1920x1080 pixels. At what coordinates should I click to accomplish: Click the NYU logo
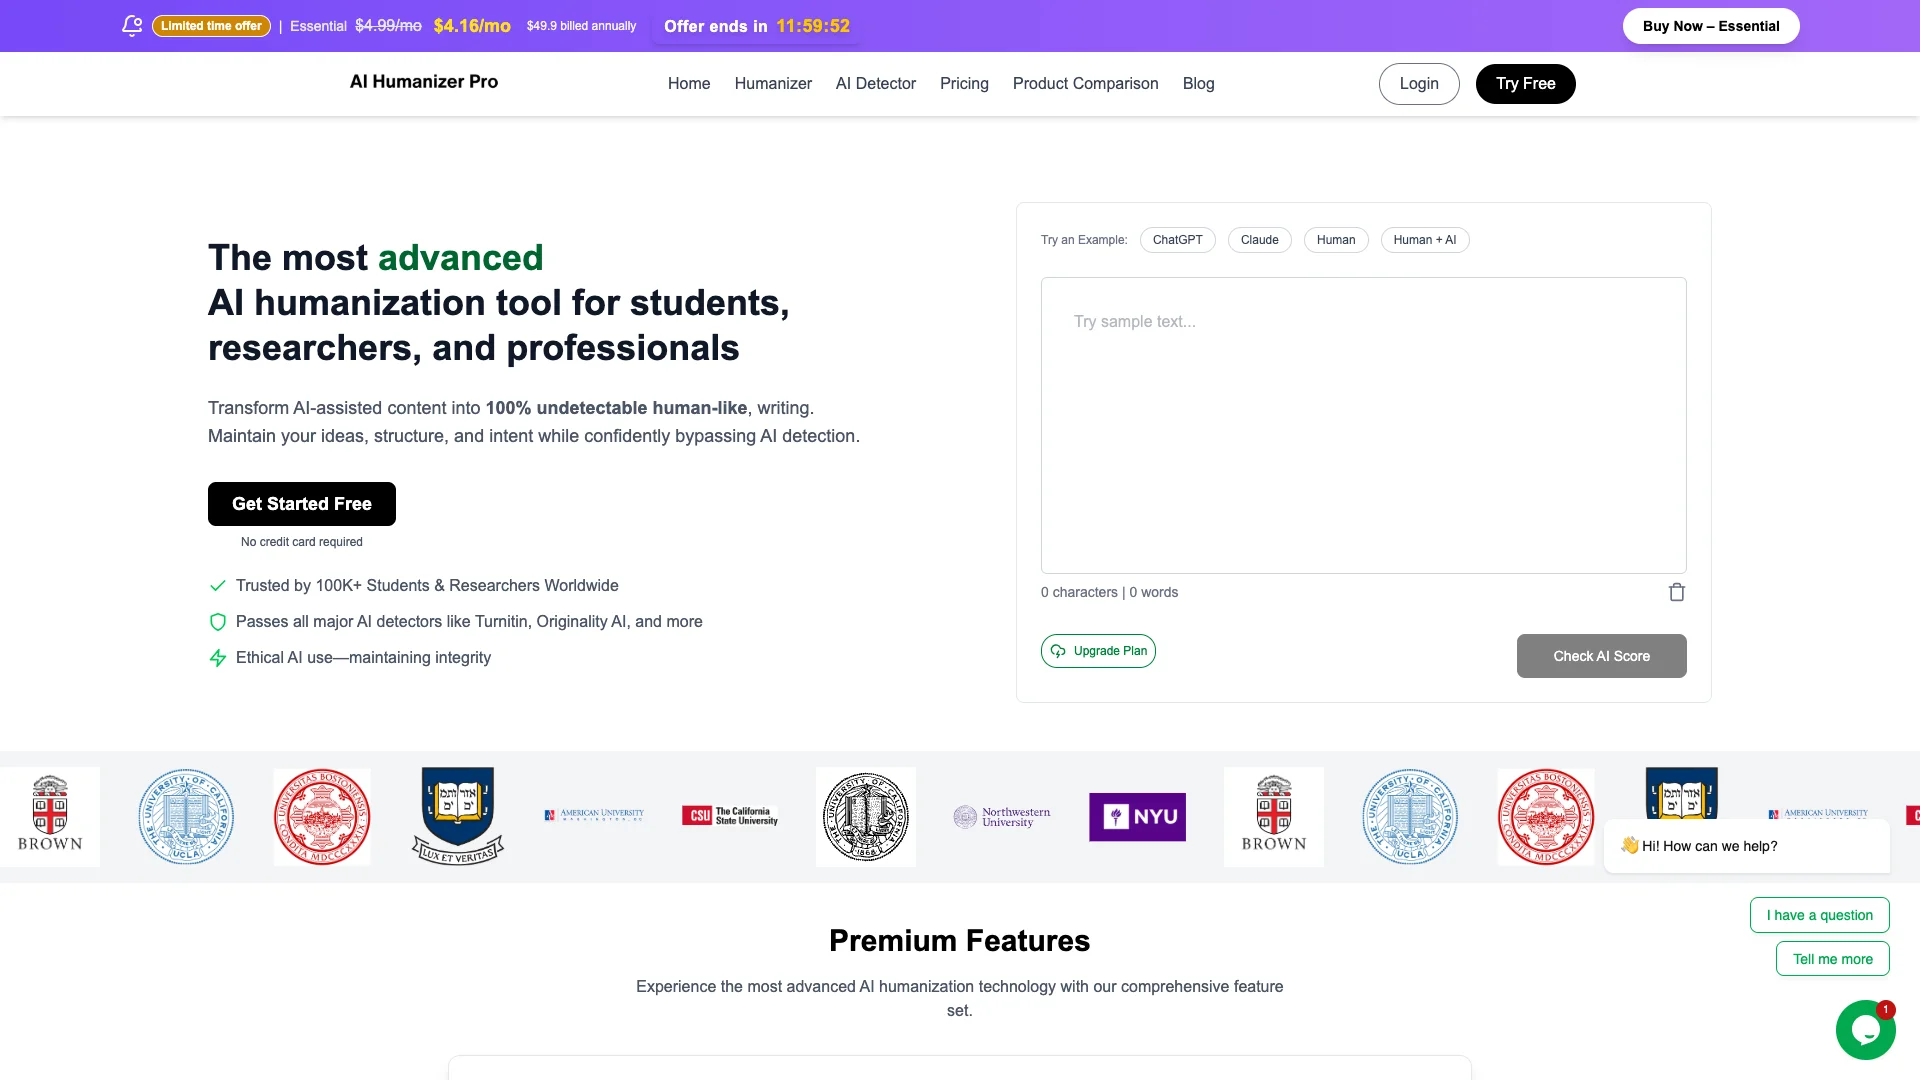[x=1137, y=817]
